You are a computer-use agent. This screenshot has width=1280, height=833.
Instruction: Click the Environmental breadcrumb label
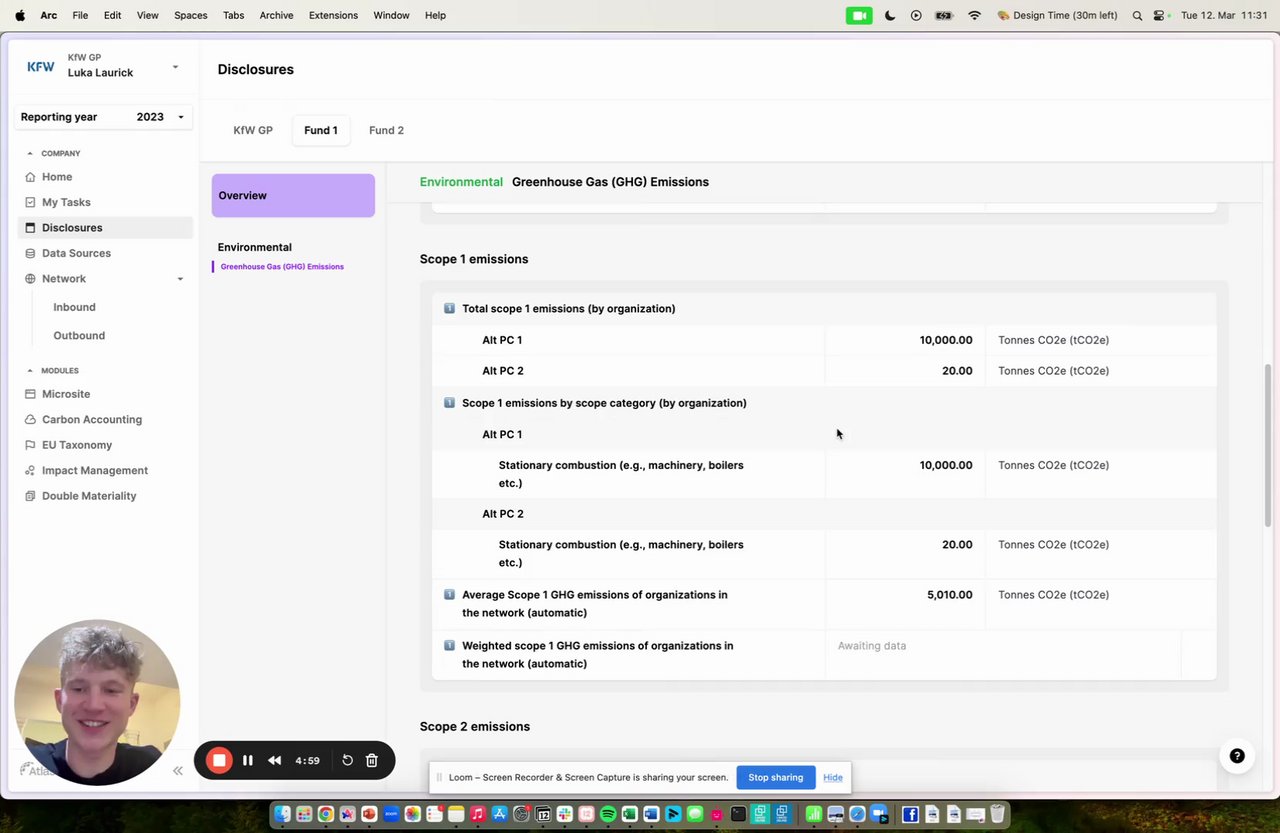[x=461, y=182]
